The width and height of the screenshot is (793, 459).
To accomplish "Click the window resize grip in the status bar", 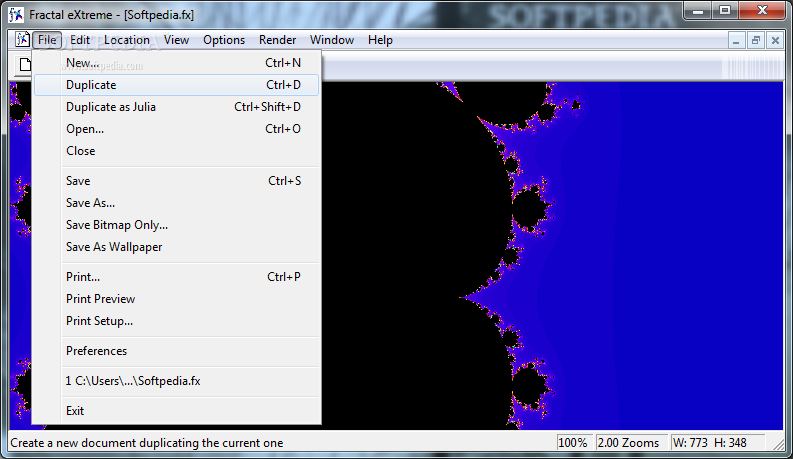I will point(778,444).
